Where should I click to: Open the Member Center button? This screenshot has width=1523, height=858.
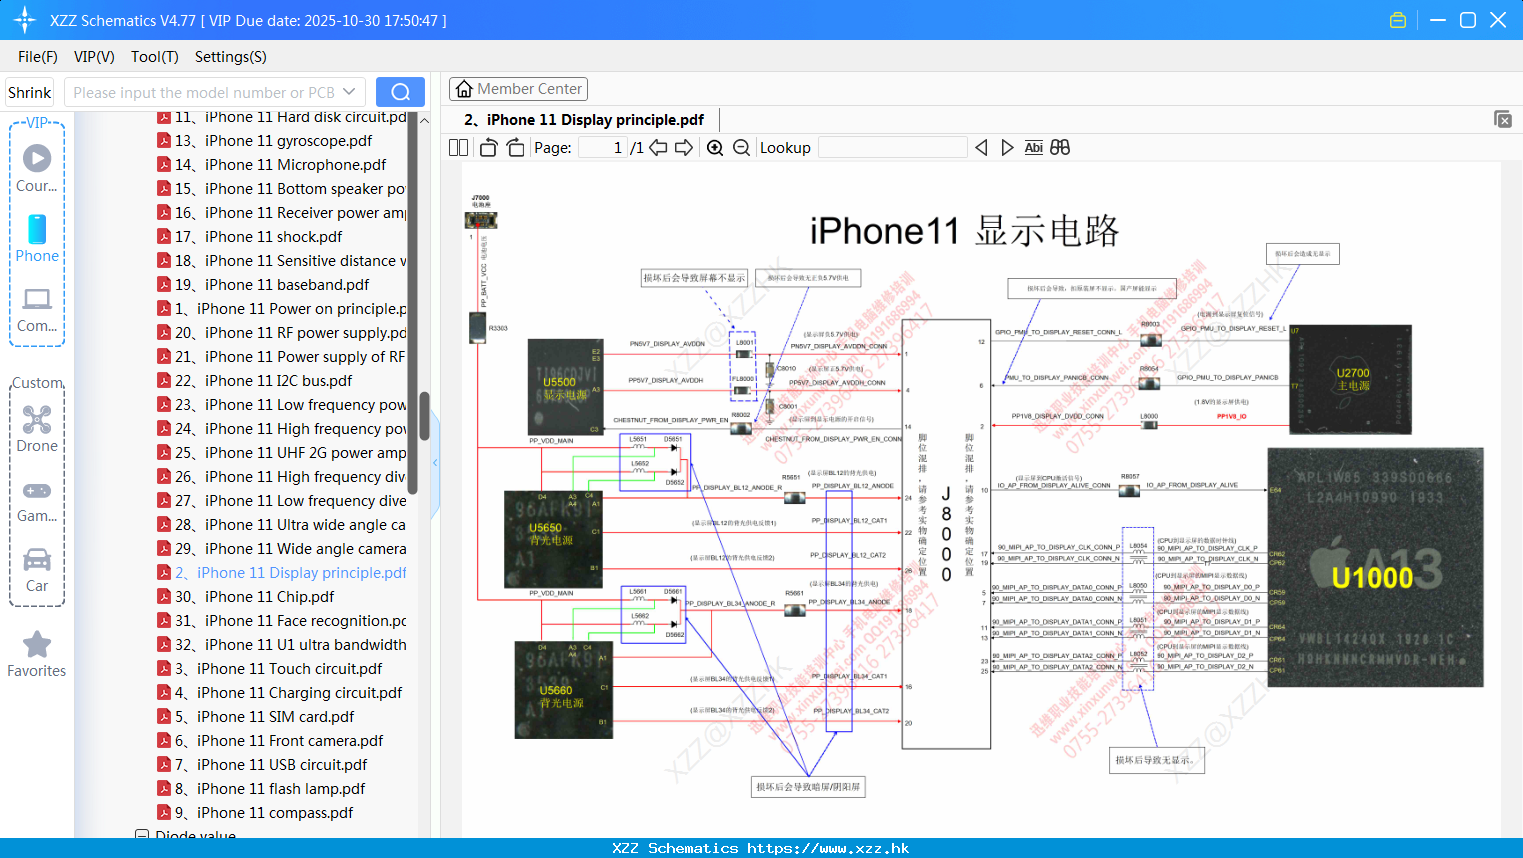tap(518, 89)
